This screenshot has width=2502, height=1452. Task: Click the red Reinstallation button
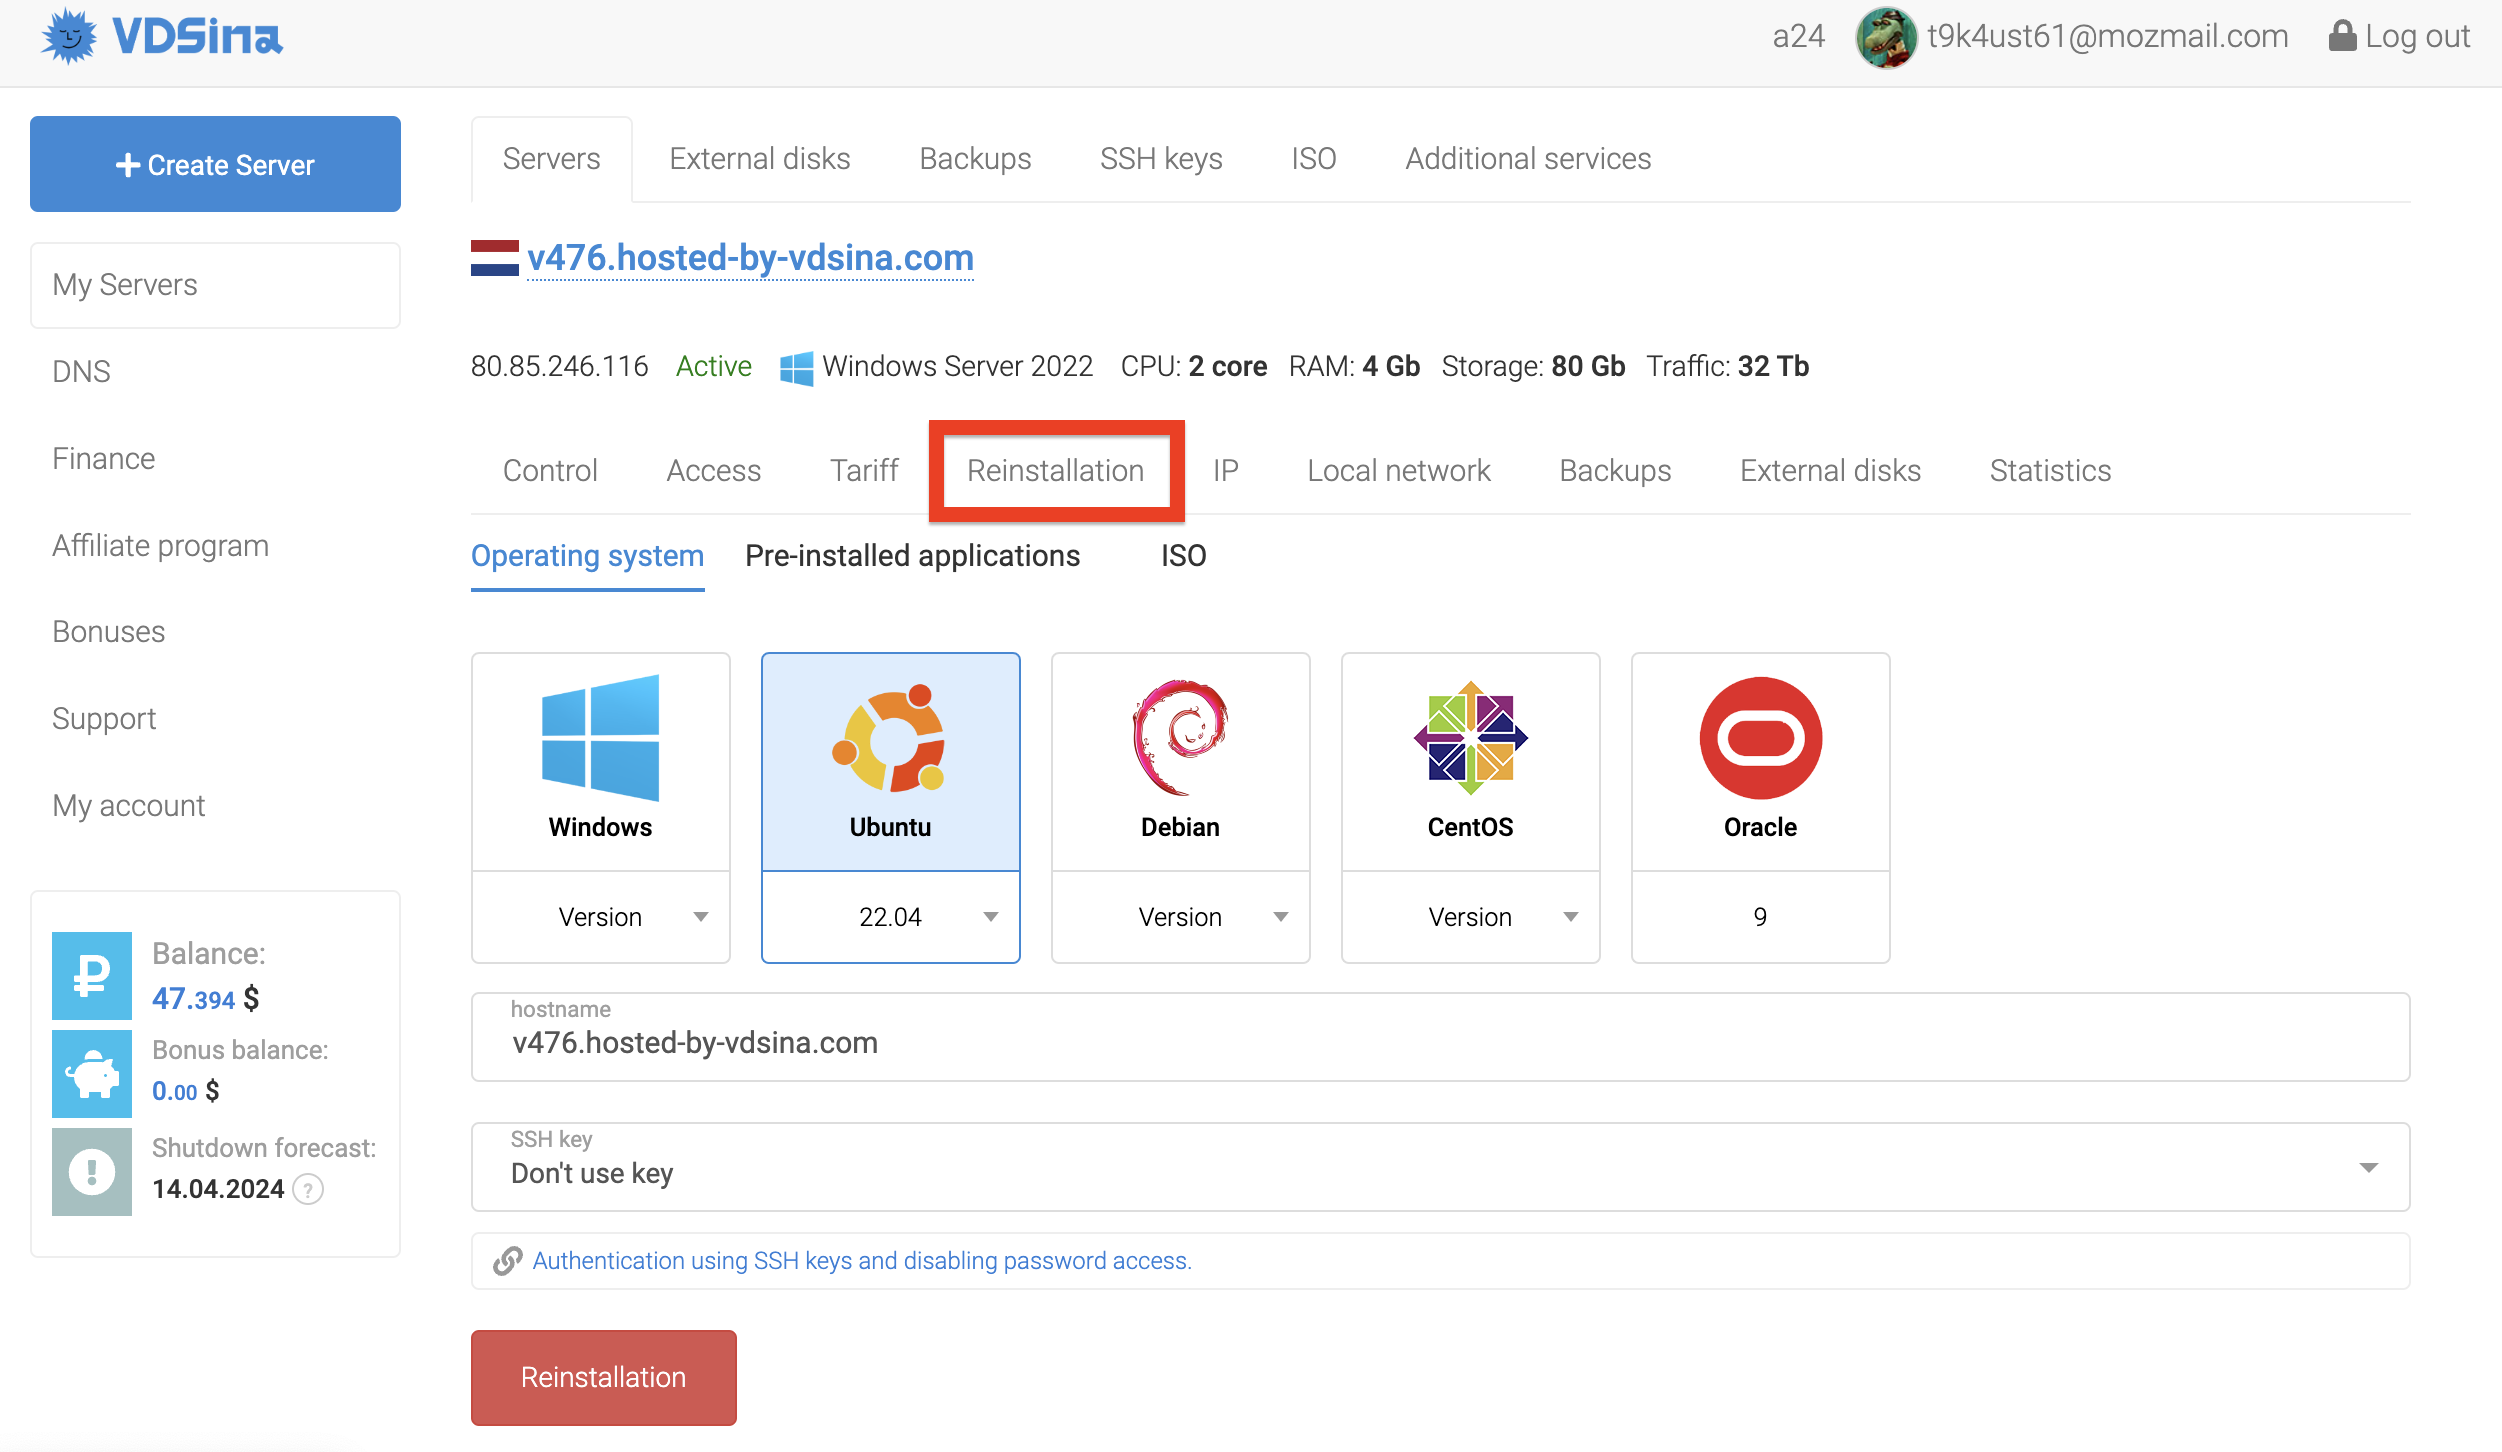[x=604, y=1378]
